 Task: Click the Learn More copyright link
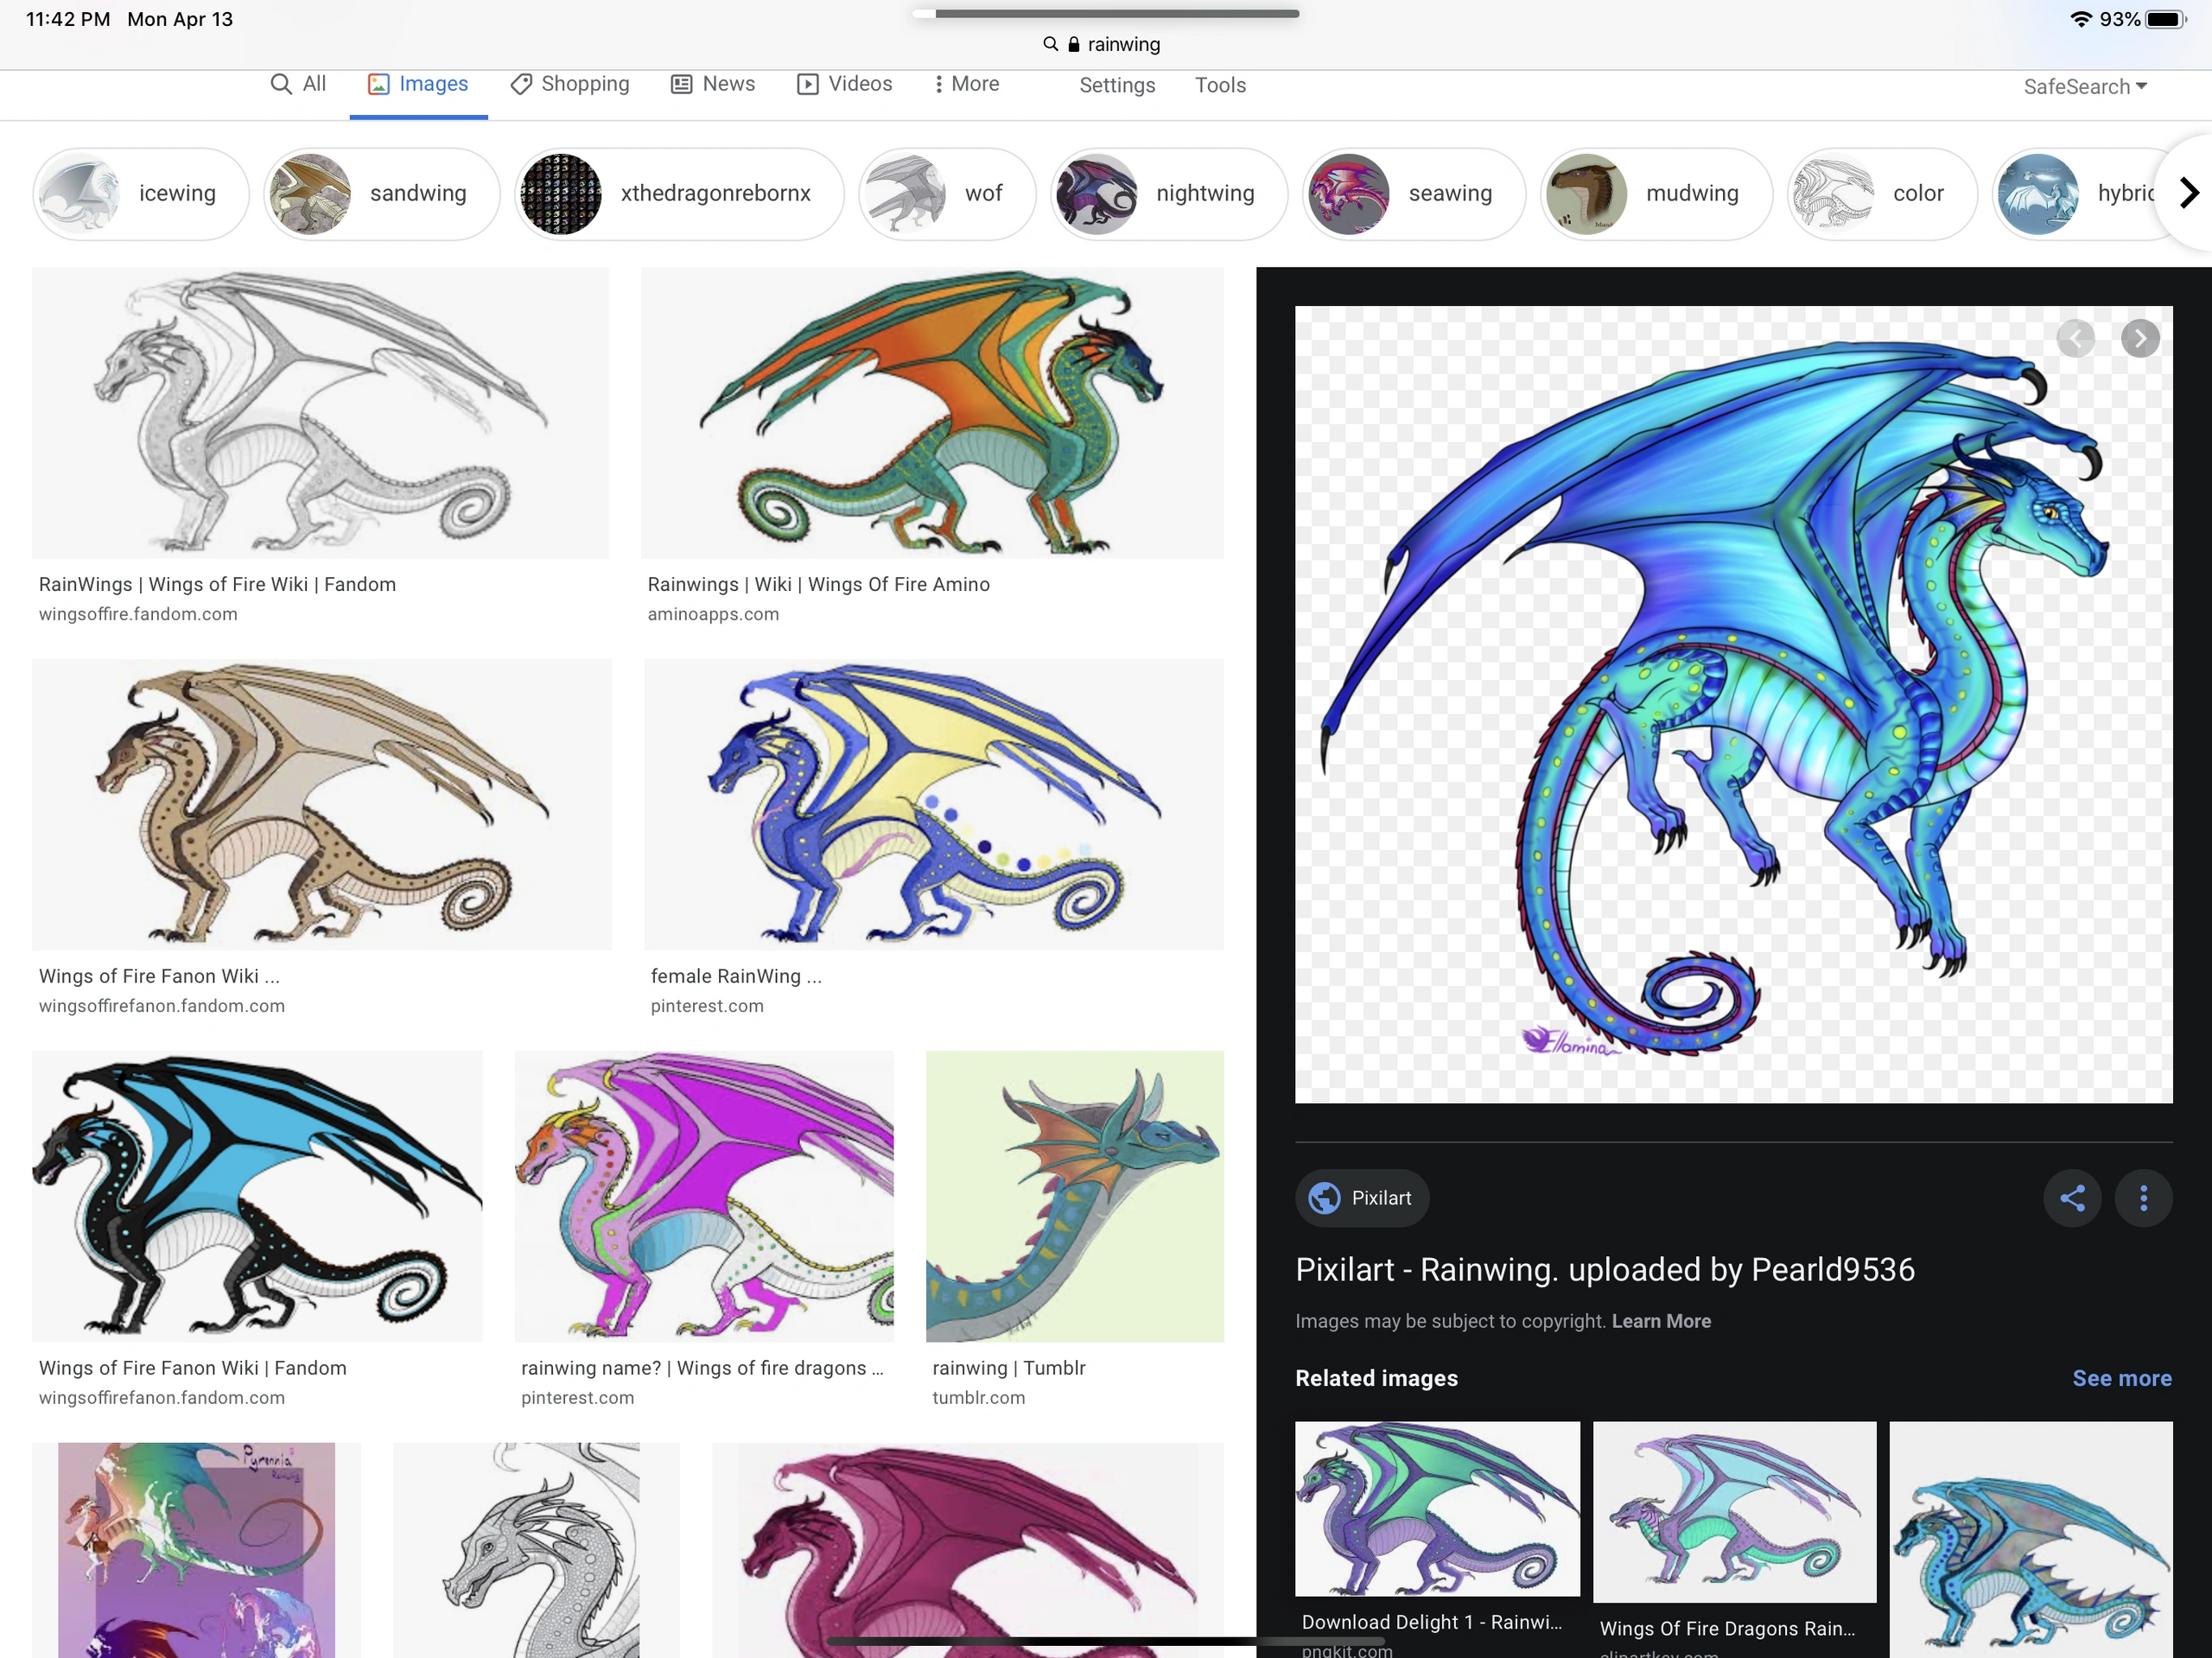[1660, 1321]
